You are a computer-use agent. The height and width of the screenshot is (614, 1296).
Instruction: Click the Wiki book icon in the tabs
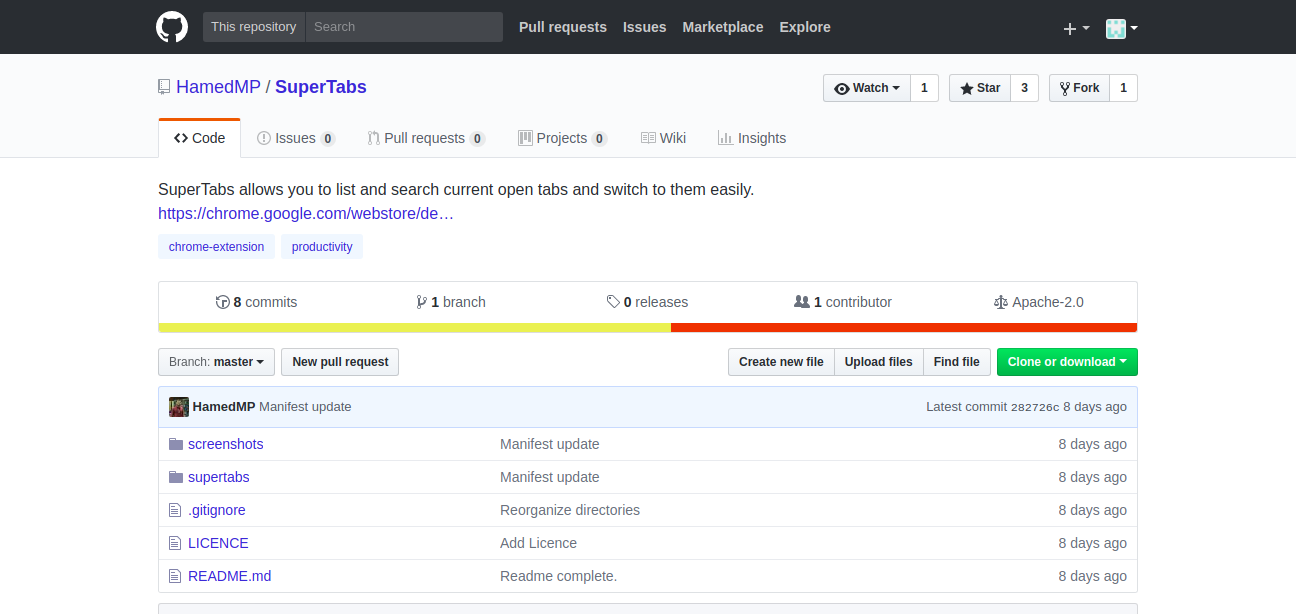tap(648, 138)
